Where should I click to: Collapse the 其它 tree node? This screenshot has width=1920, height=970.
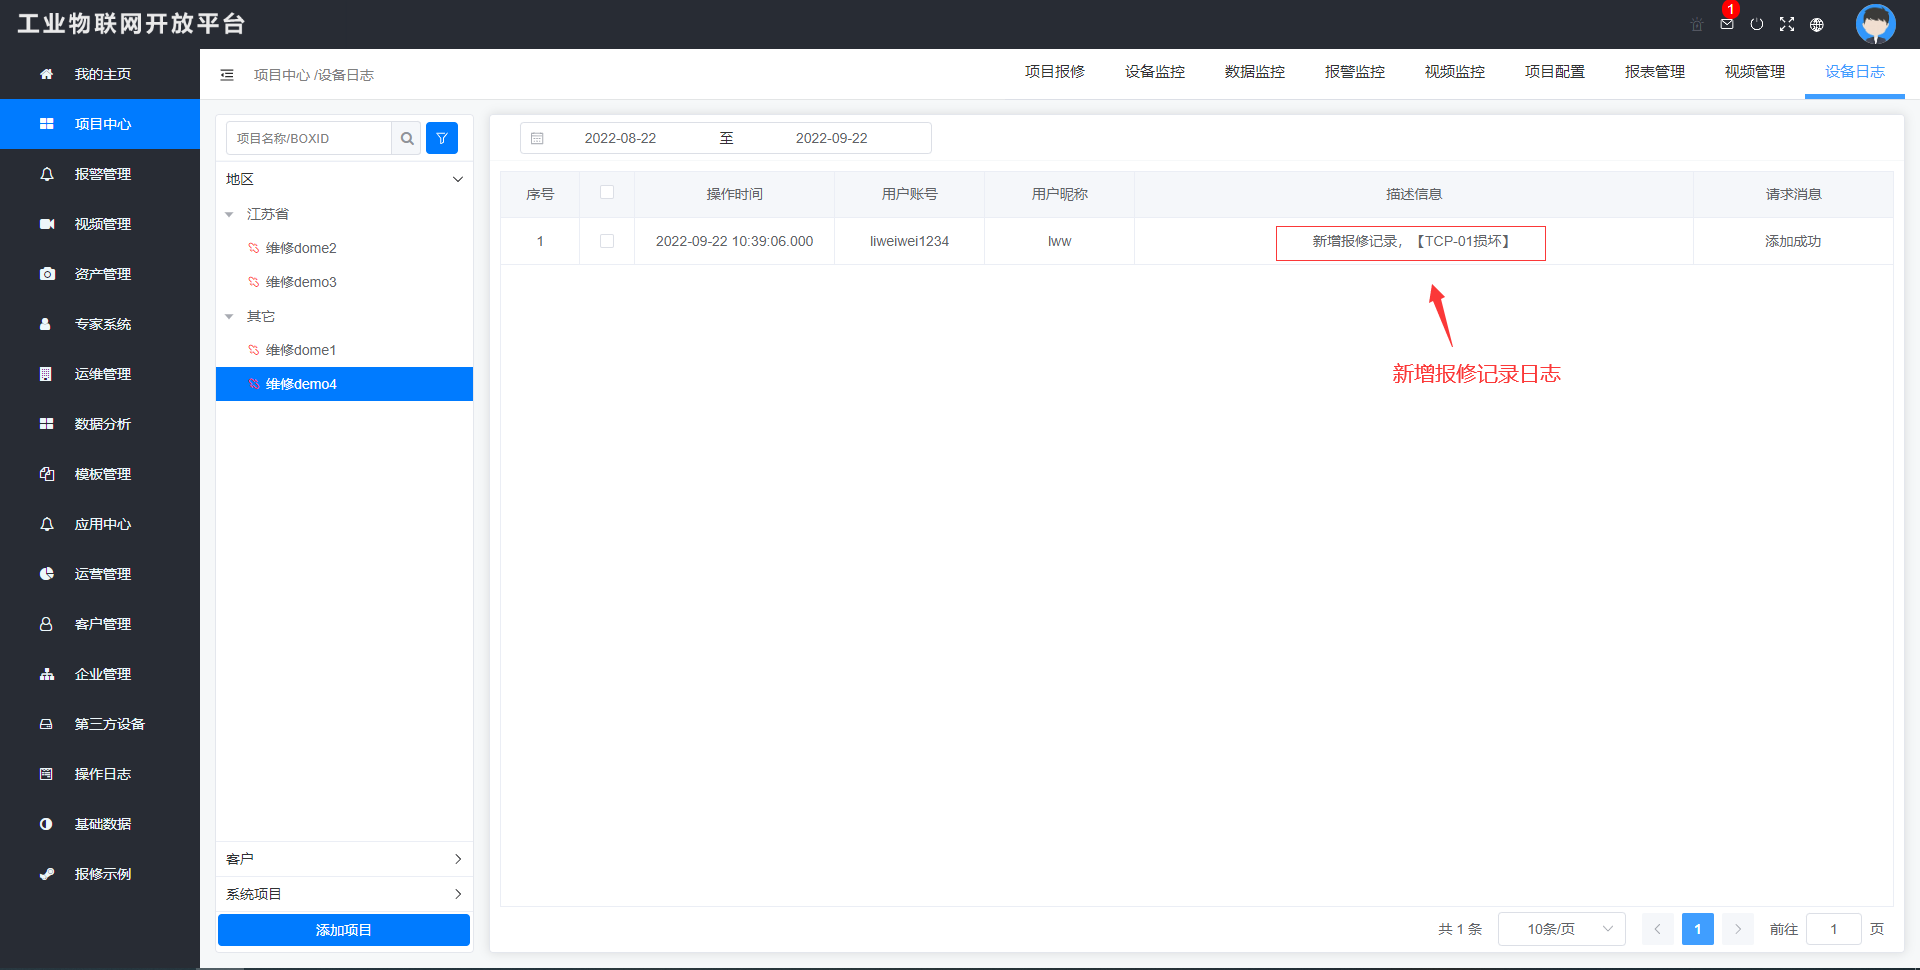(229, 316)
